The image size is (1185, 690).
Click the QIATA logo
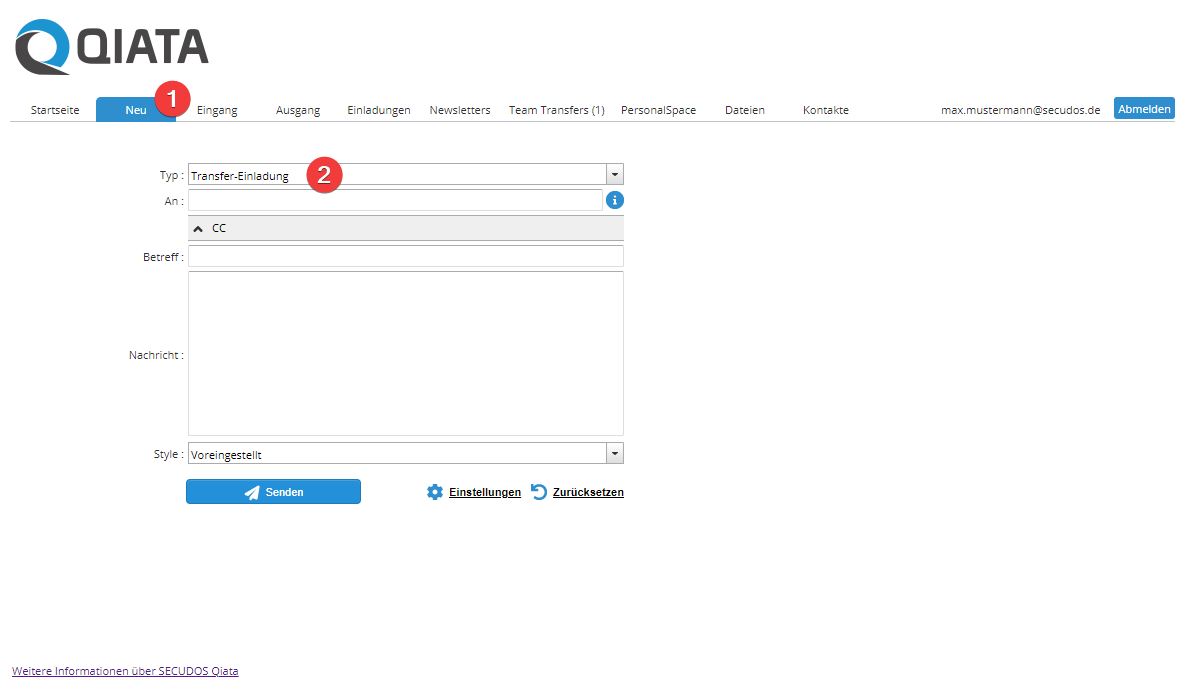[112, 48]
